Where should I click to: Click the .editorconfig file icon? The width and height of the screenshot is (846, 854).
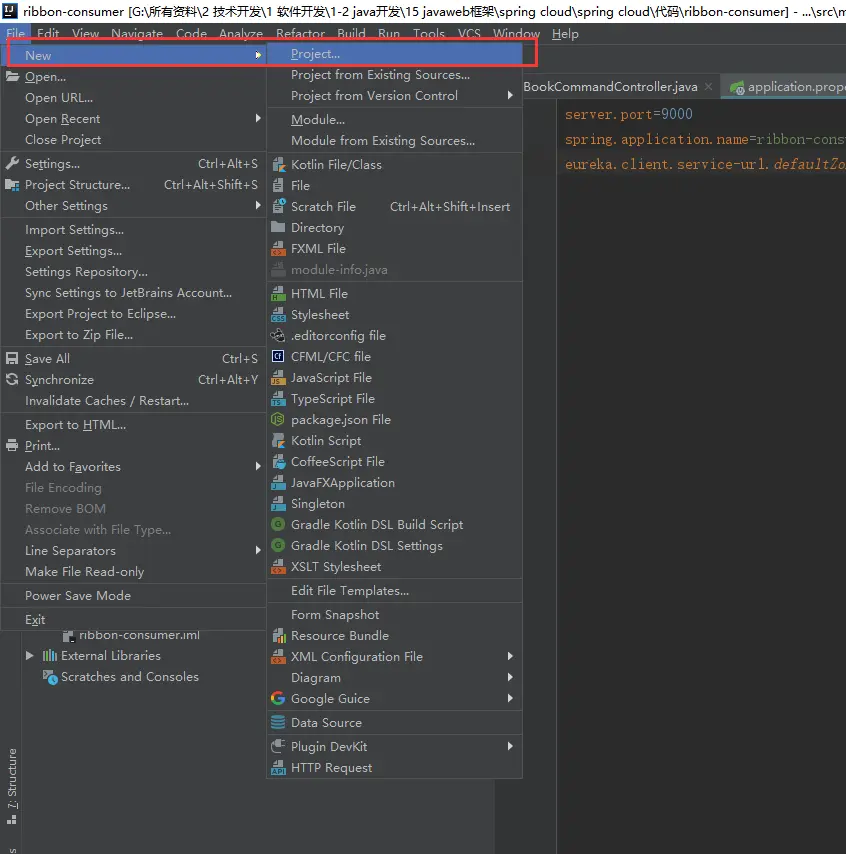[x=278, y=336]
